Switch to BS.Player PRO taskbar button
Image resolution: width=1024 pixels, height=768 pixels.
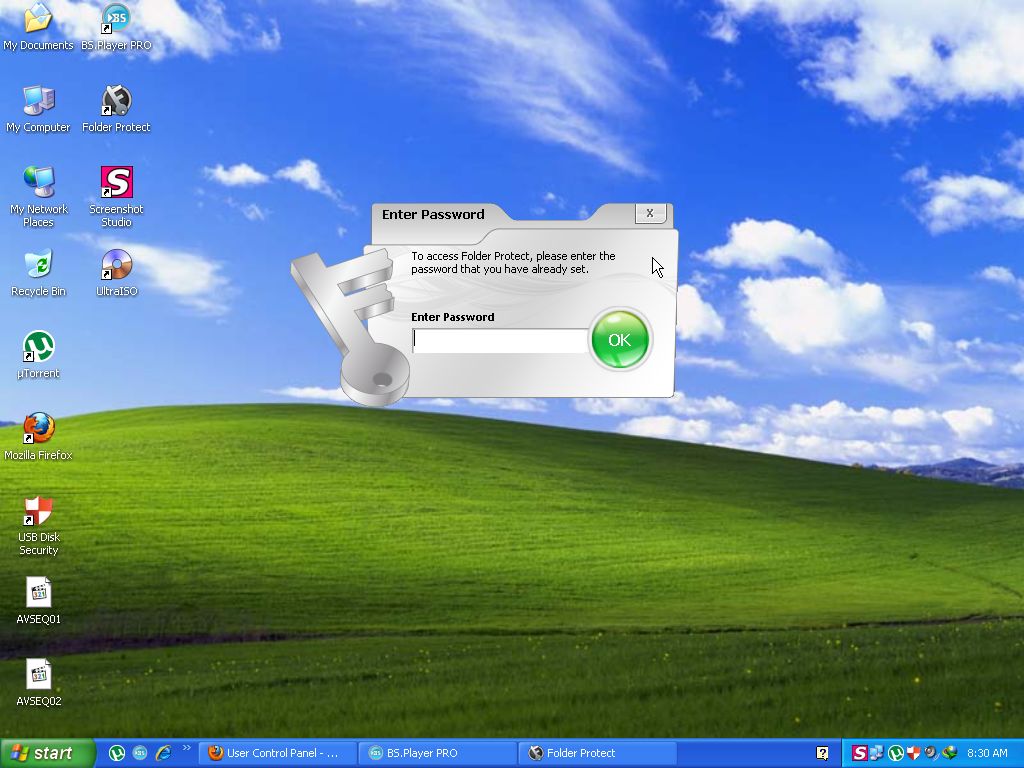point(438,753)
